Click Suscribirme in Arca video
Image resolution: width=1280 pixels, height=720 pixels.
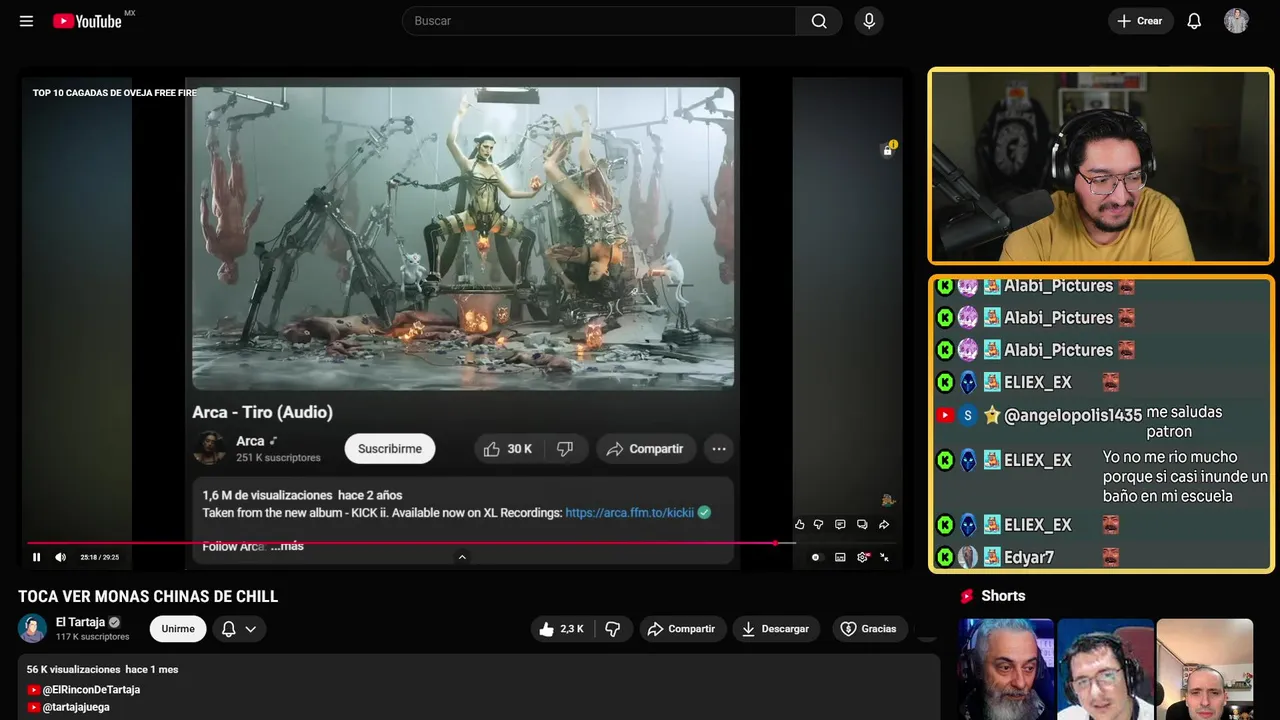point(390,449)
